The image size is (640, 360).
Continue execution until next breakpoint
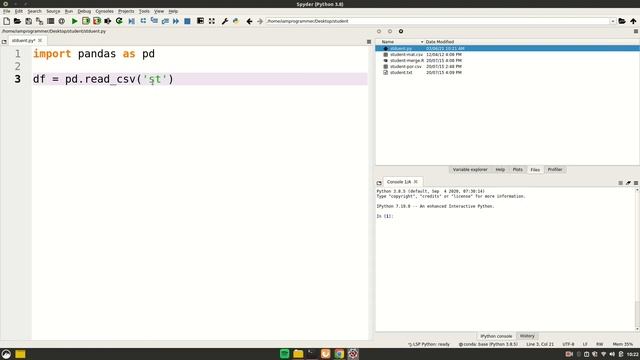pos(176,21)
